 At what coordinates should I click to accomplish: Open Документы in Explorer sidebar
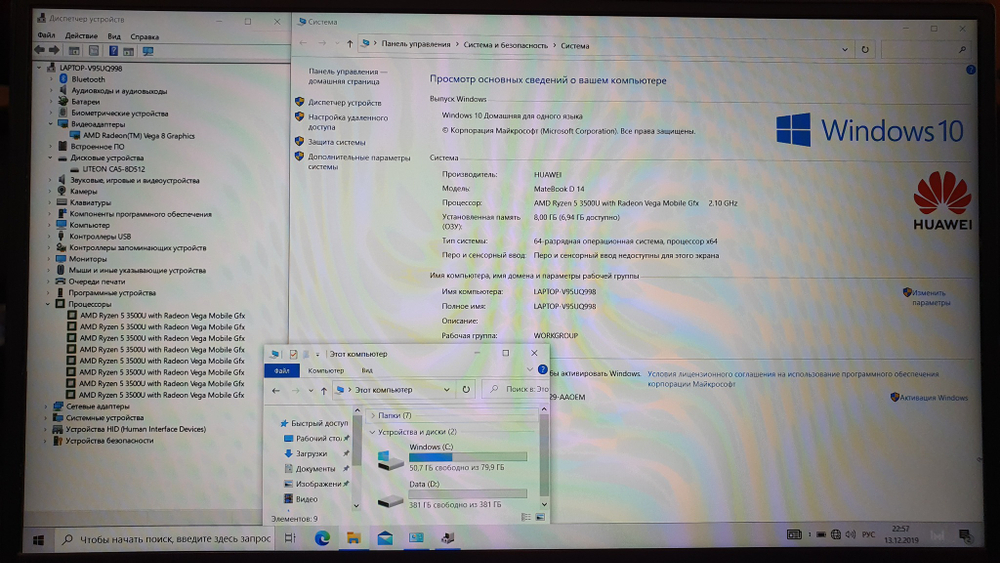315,469
